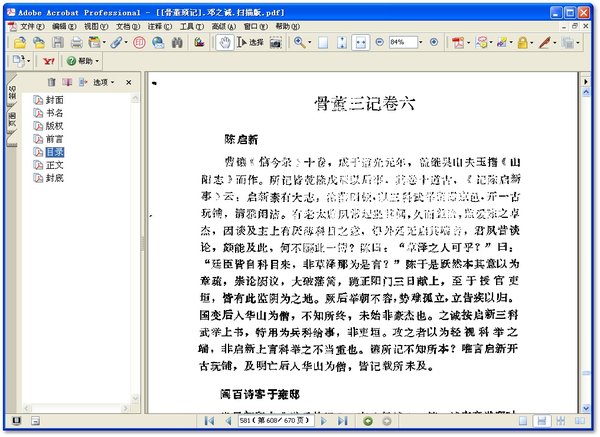Click the Fit Width icon
Image resolution: width=600 pixels, height=437 pixels.
[x=360, y=42]
